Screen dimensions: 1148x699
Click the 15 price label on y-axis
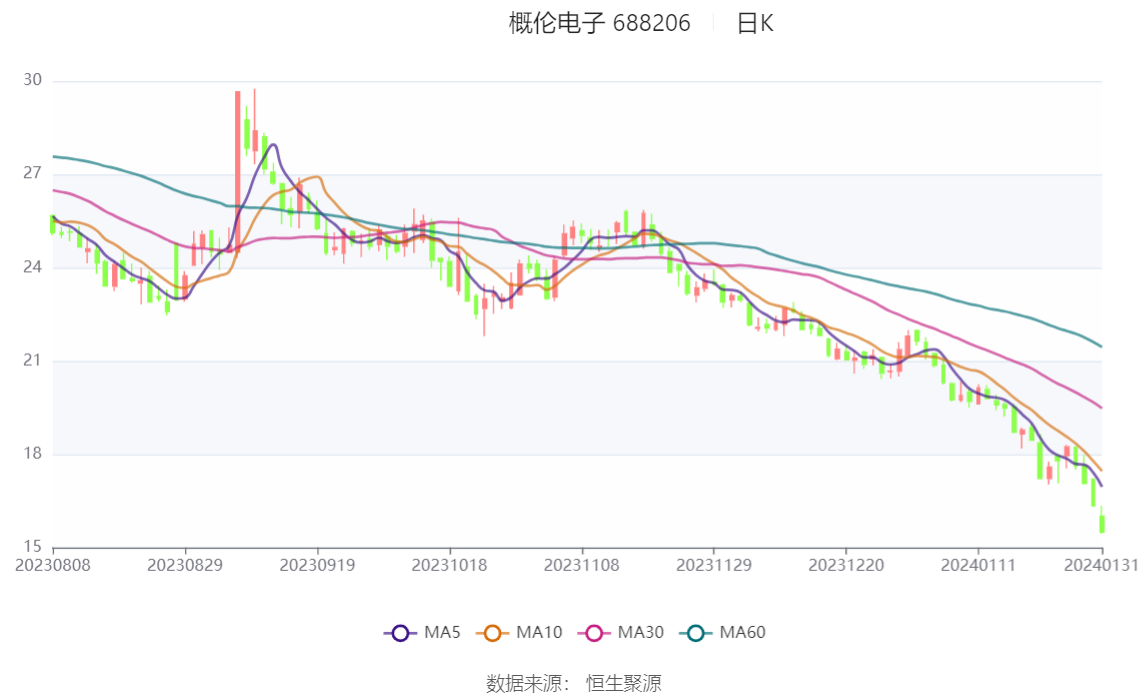tap(33, 547)
